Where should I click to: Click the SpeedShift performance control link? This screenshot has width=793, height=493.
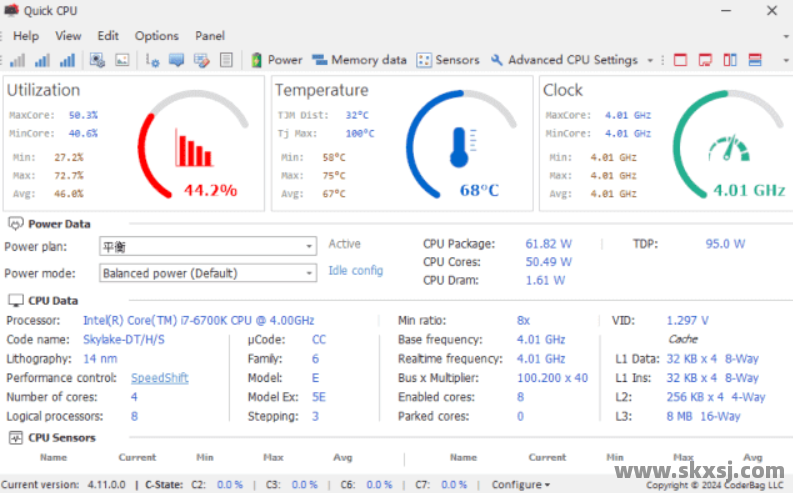159,378
